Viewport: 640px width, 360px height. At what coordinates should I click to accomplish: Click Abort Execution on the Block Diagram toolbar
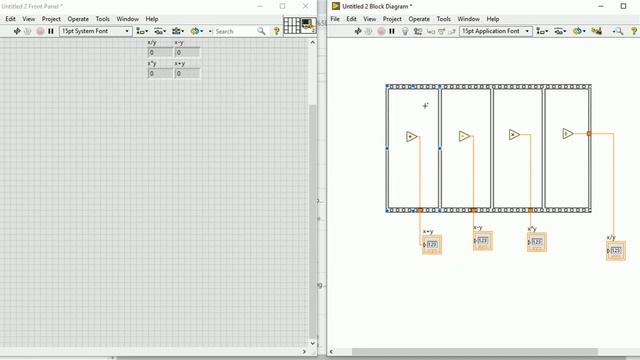point(381,31)
